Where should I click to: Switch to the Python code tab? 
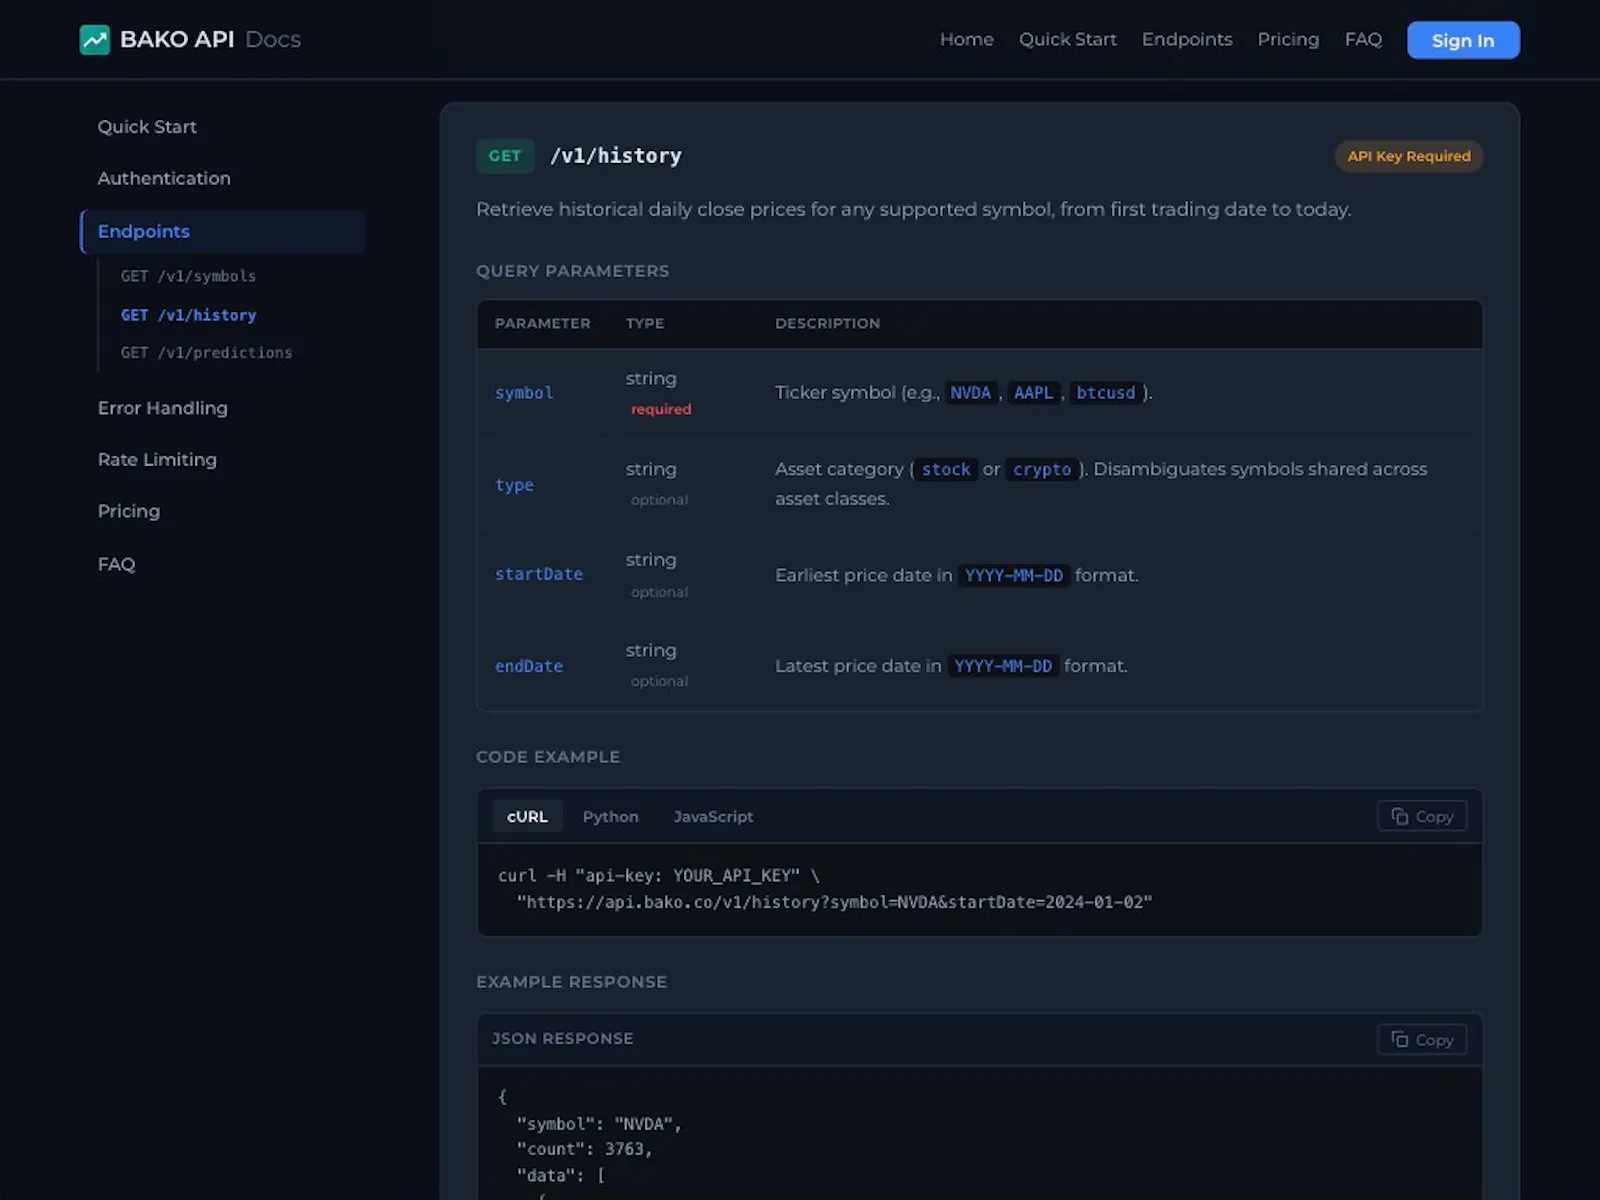(x=610, y=817)
